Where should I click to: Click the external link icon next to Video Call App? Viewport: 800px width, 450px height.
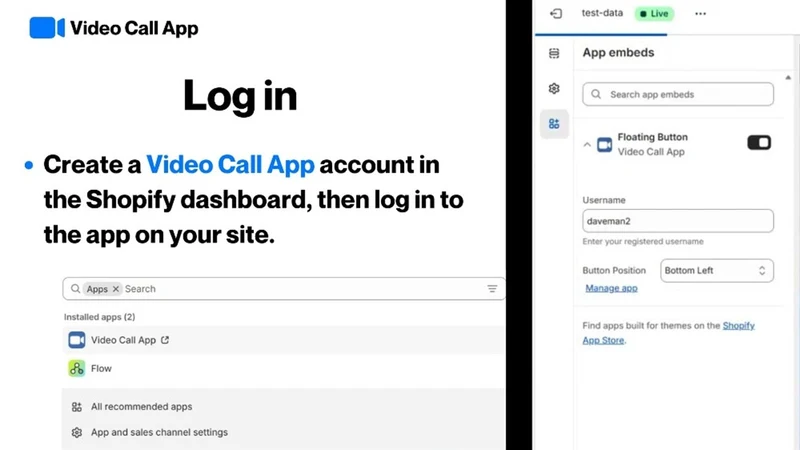tap(165, 340)
